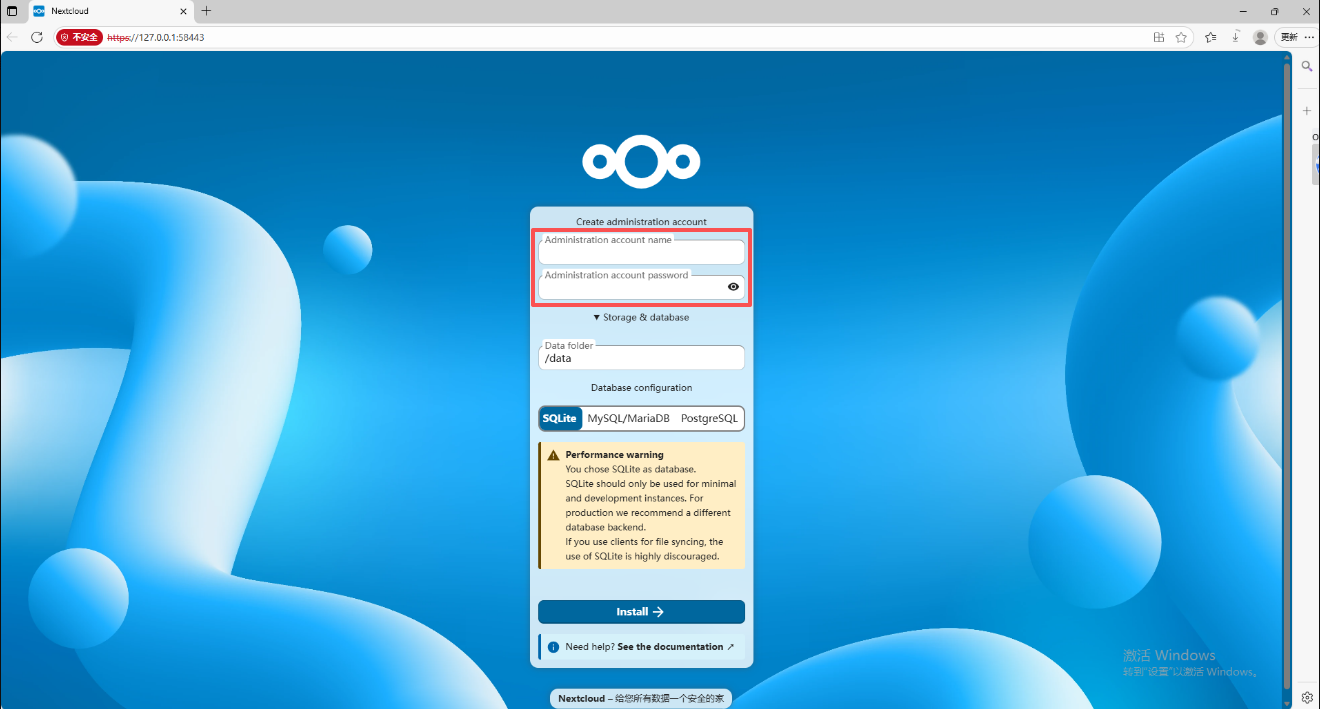Screen dimensions: 1320x709
Task: Open sidebar settings gear icon
Action: pyautogui.click(x=1307, y=697)
